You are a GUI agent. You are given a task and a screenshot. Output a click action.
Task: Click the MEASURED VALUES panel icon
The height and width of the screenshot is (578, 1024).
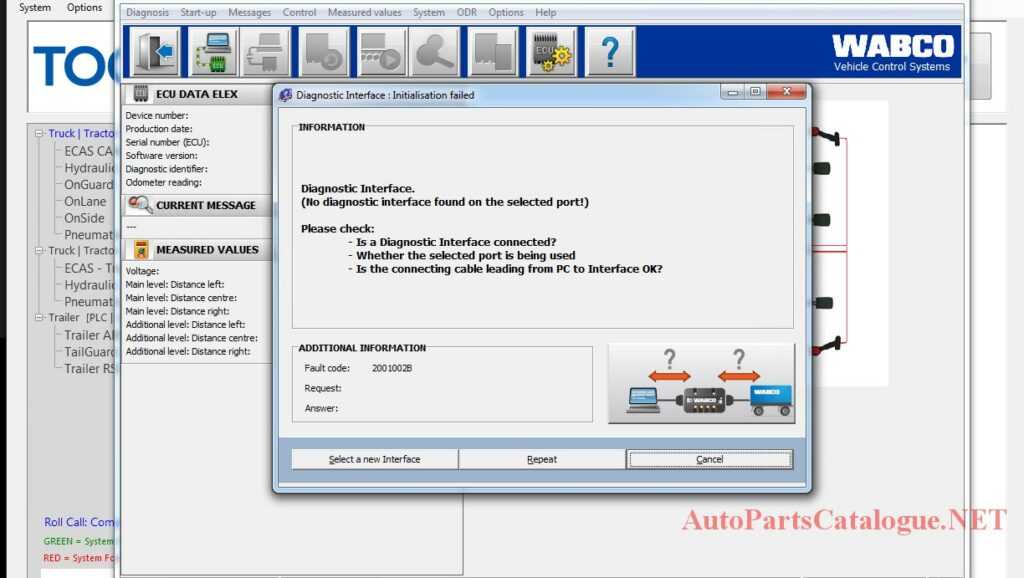(141, 250)
